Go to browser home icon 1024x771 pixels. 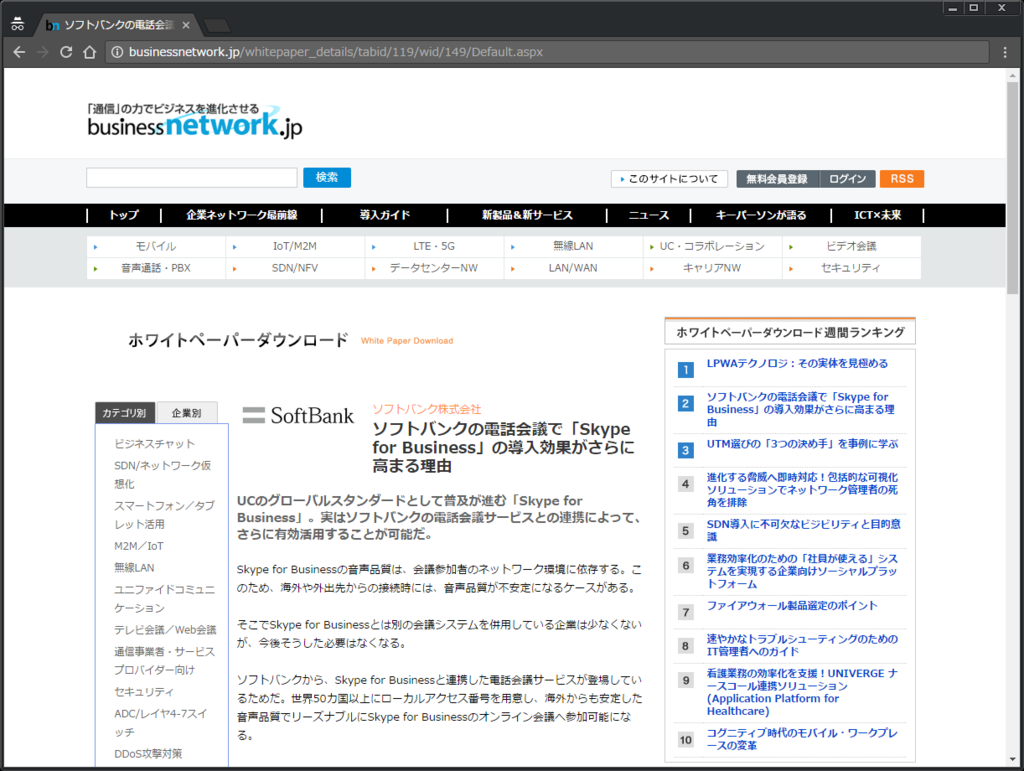(x=89, y=52)
